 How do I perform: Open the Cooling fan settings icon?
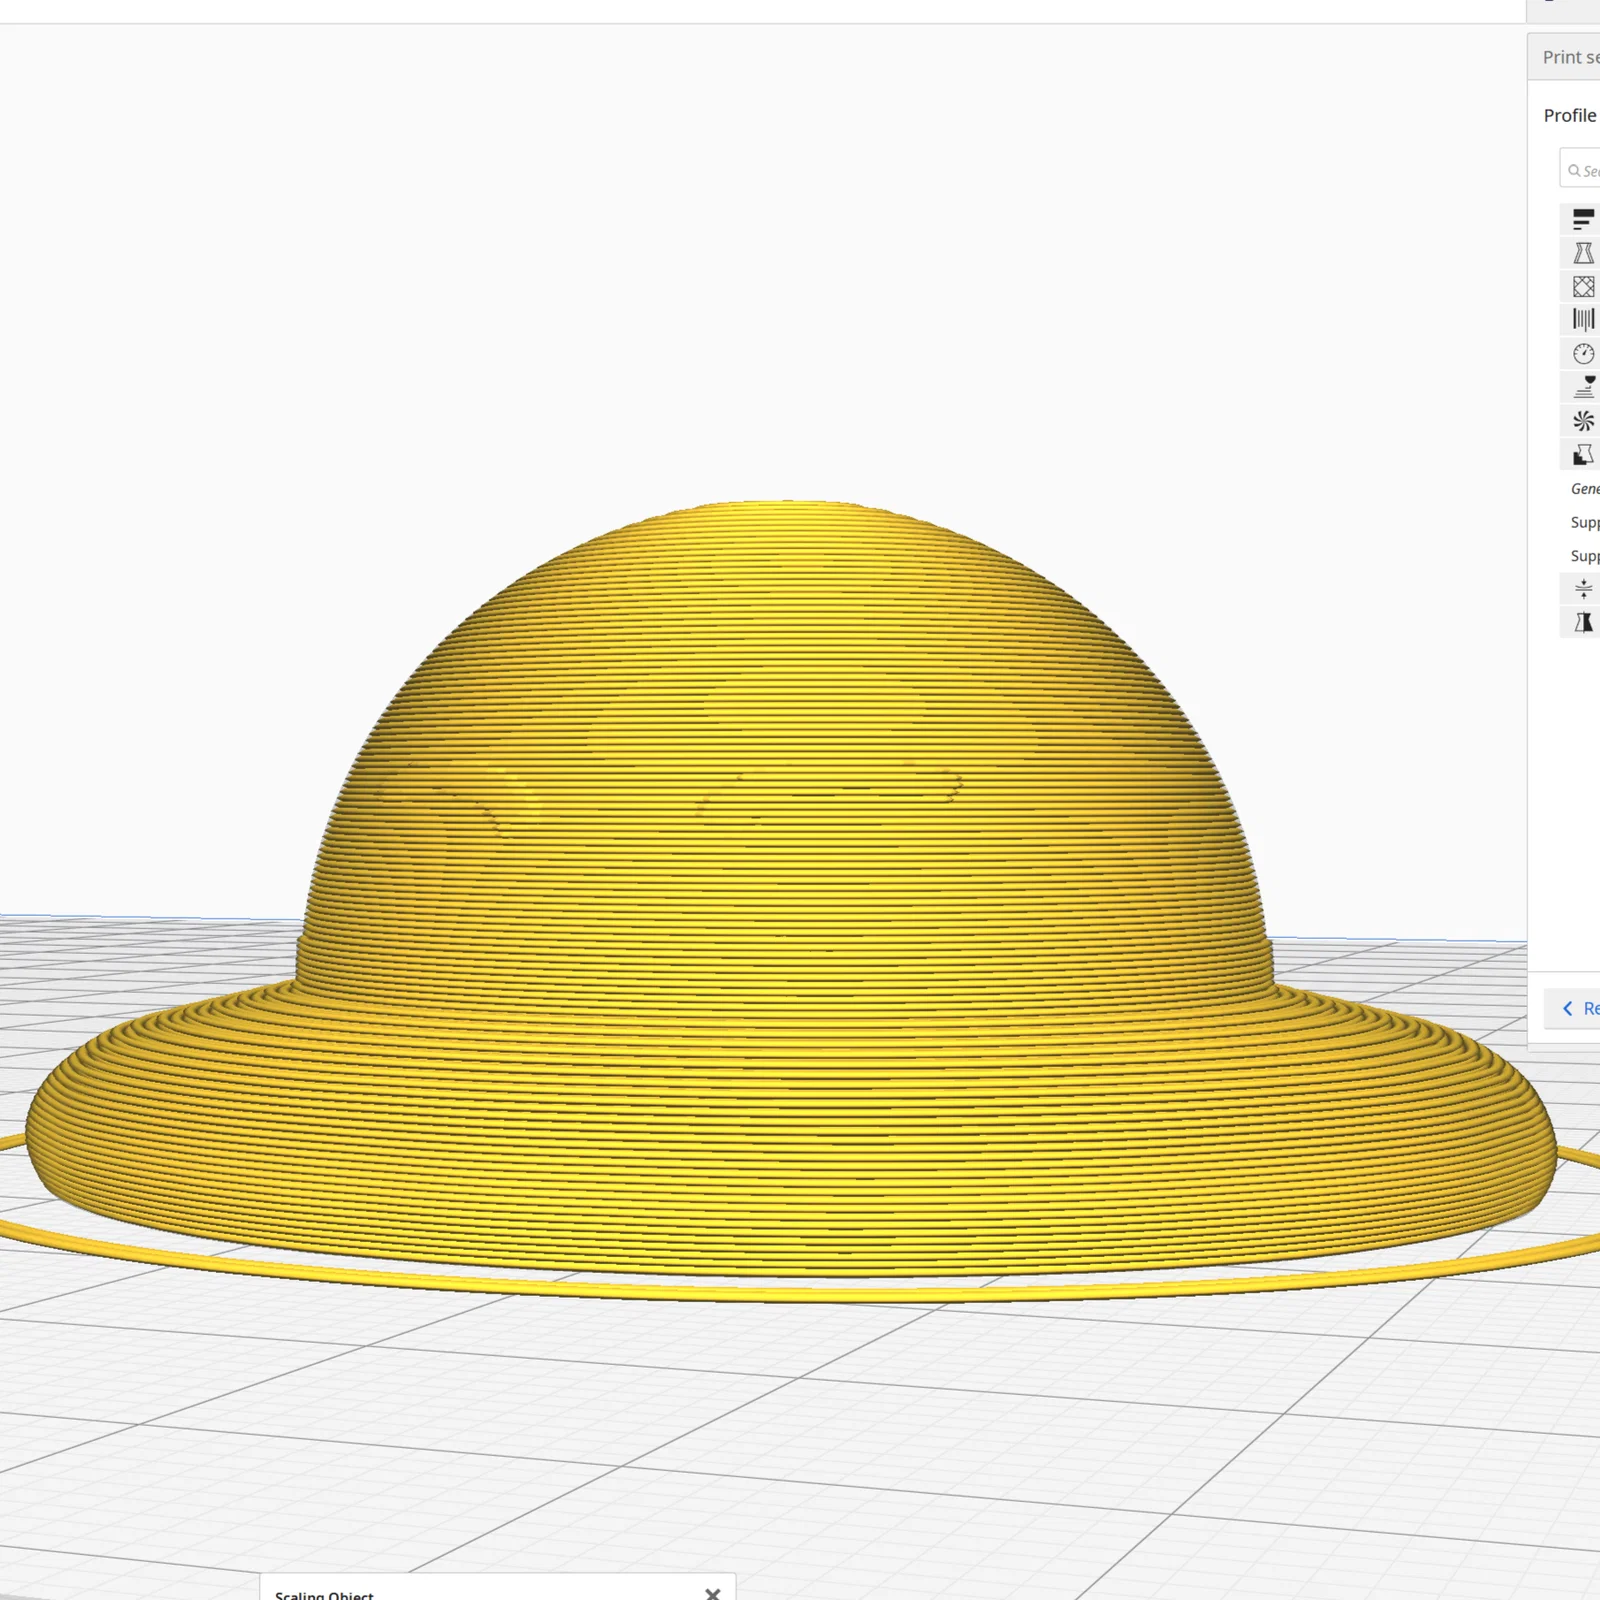coord(1583,421)
